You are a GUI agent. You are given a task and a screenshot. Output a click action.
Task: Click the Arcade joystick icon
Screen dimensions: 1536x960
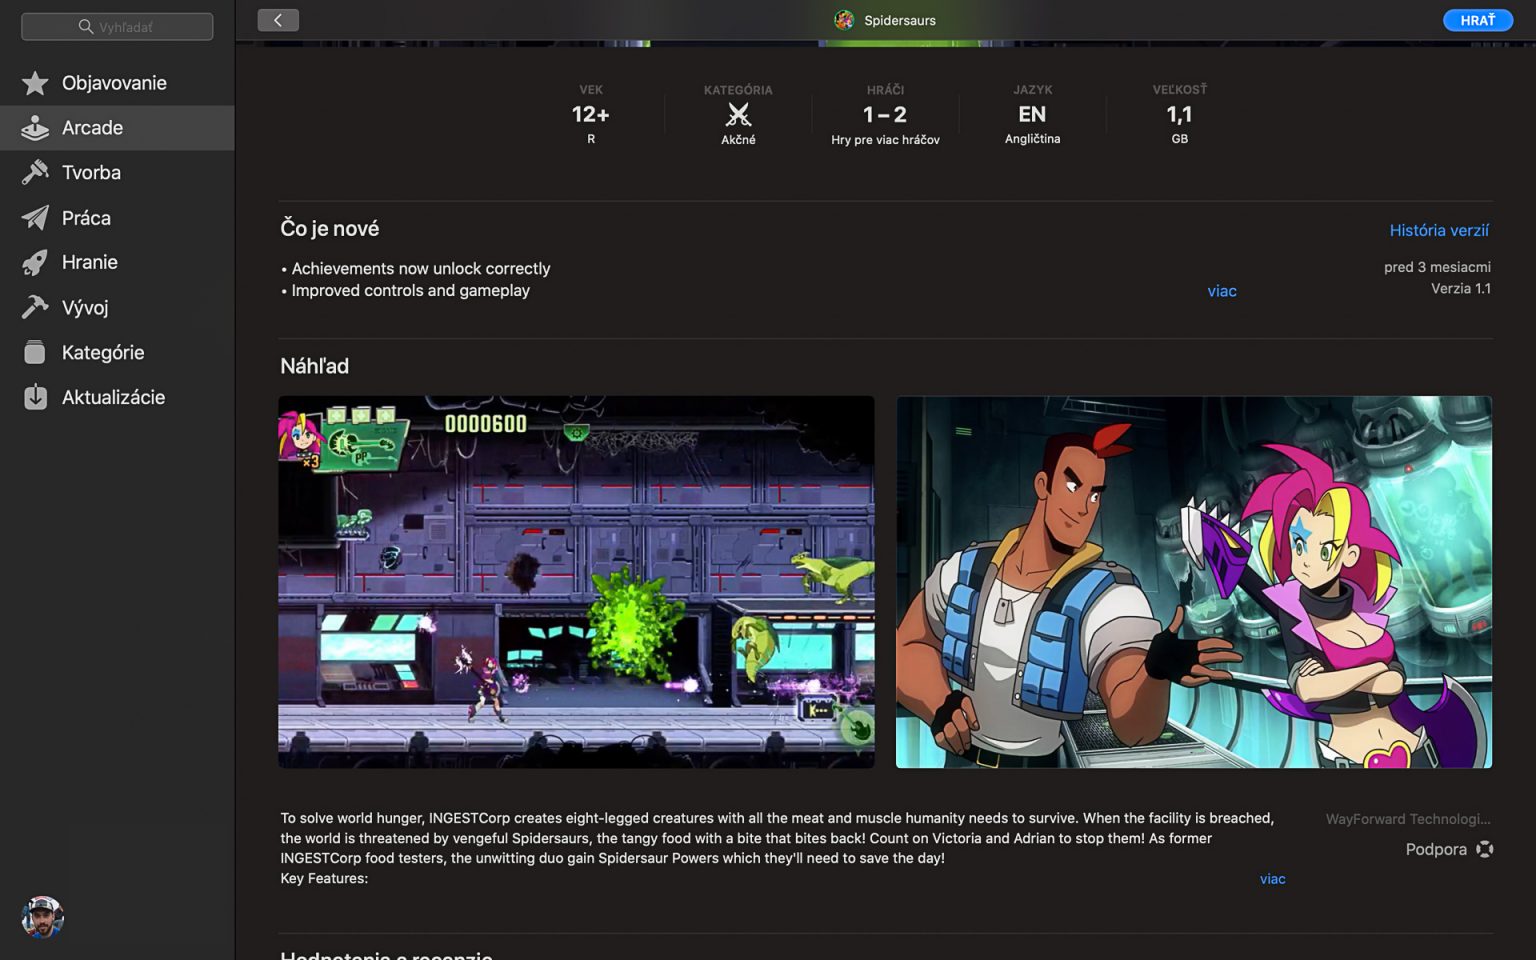click(35, 128)
